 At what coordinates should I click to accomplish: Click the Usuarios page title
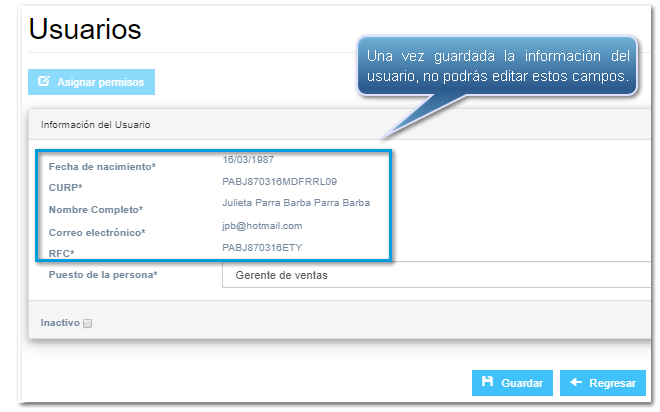tap(85, 29)
